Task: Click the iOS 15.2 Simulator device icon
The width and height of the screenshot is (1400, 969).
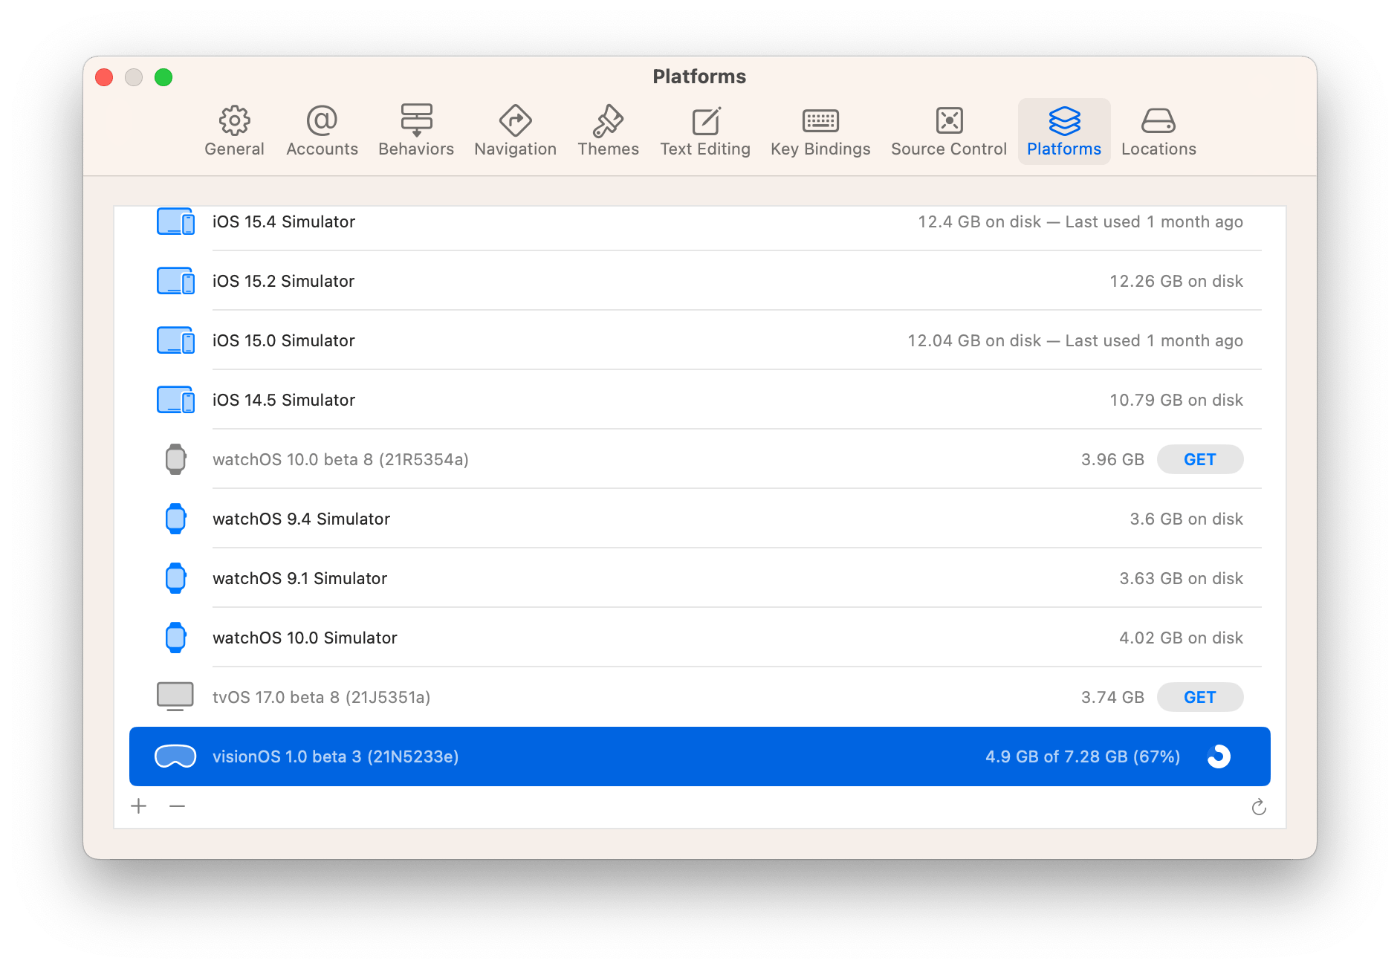Action: (176, 281)
